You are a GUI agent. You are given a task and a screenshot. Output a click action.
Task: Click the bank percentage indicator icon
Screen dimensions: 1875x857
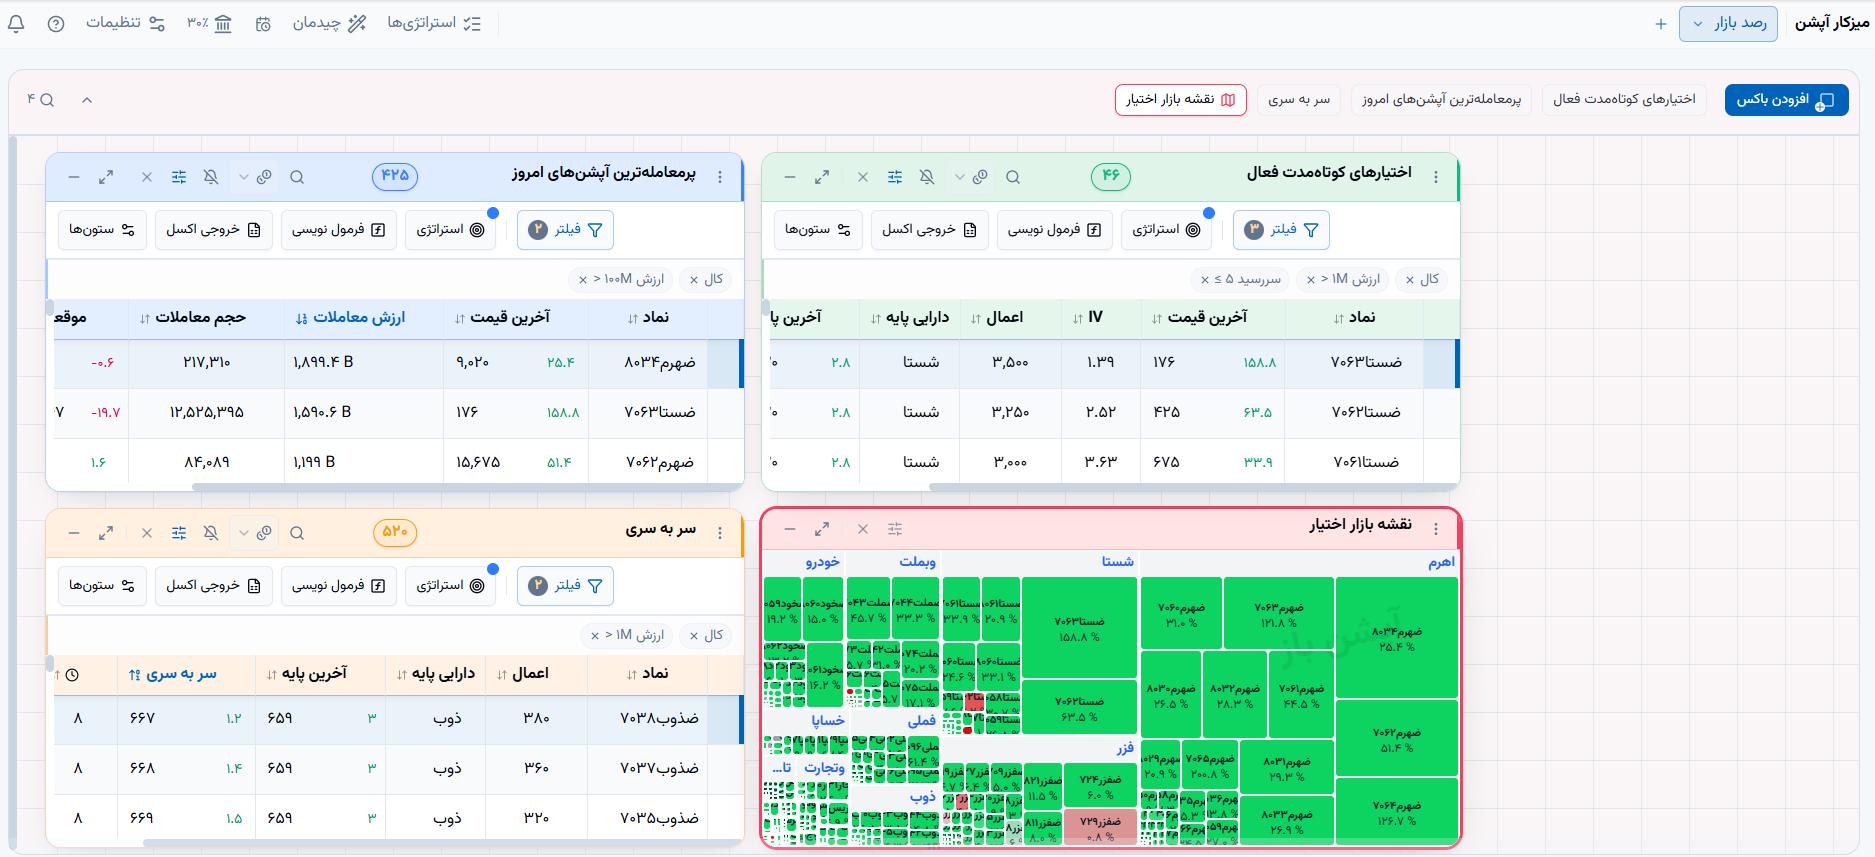click(210, 23)
